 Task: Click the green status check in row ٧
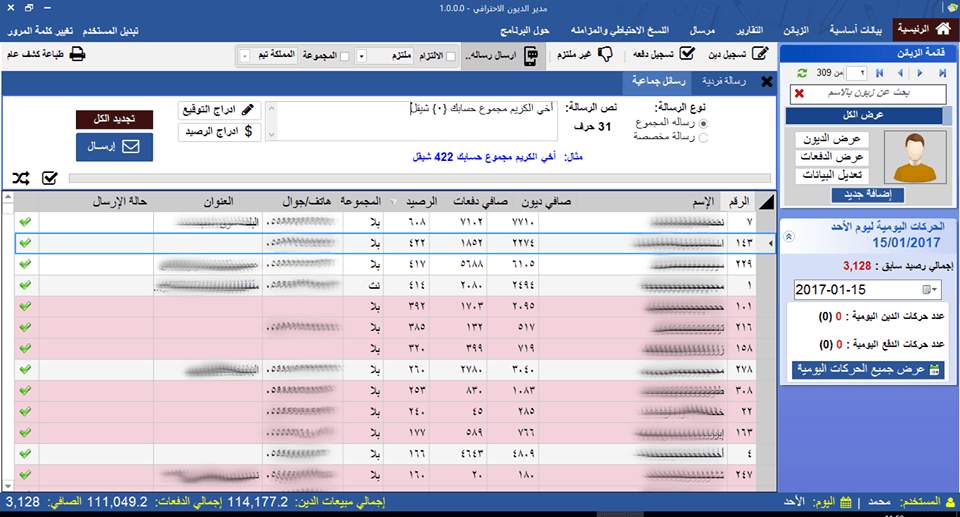tap(25, 222)
